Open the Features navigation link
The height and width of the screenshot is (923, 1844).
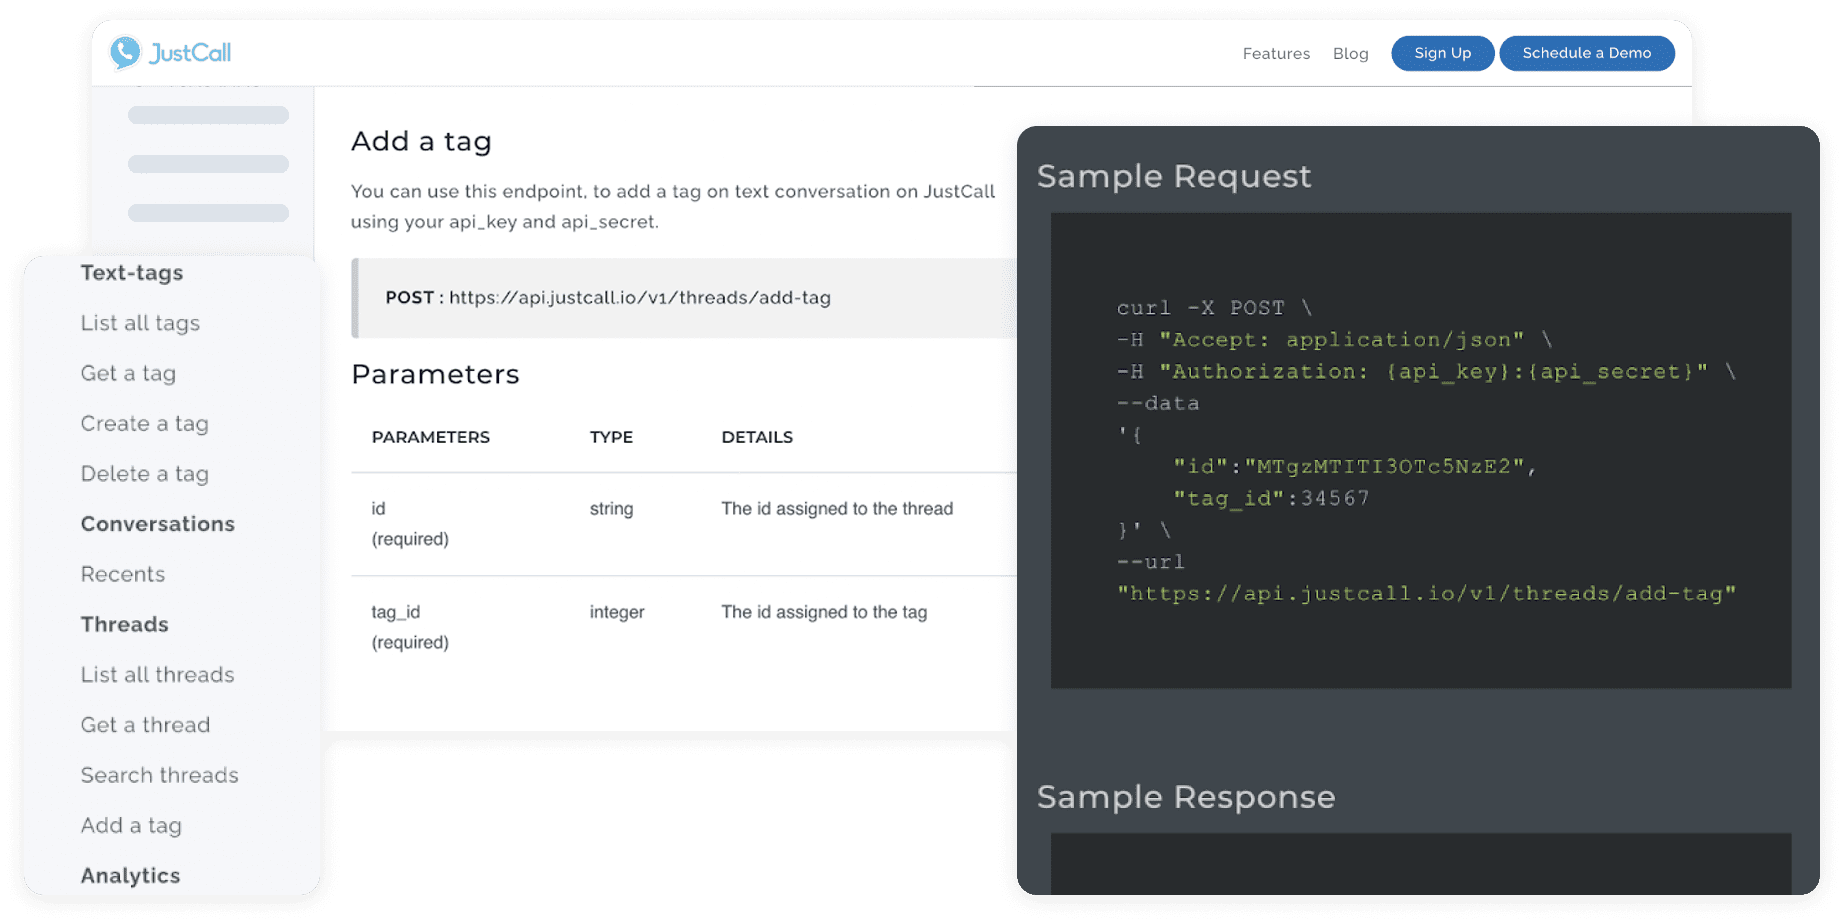pyautogui.click(x=1276, y=54)
